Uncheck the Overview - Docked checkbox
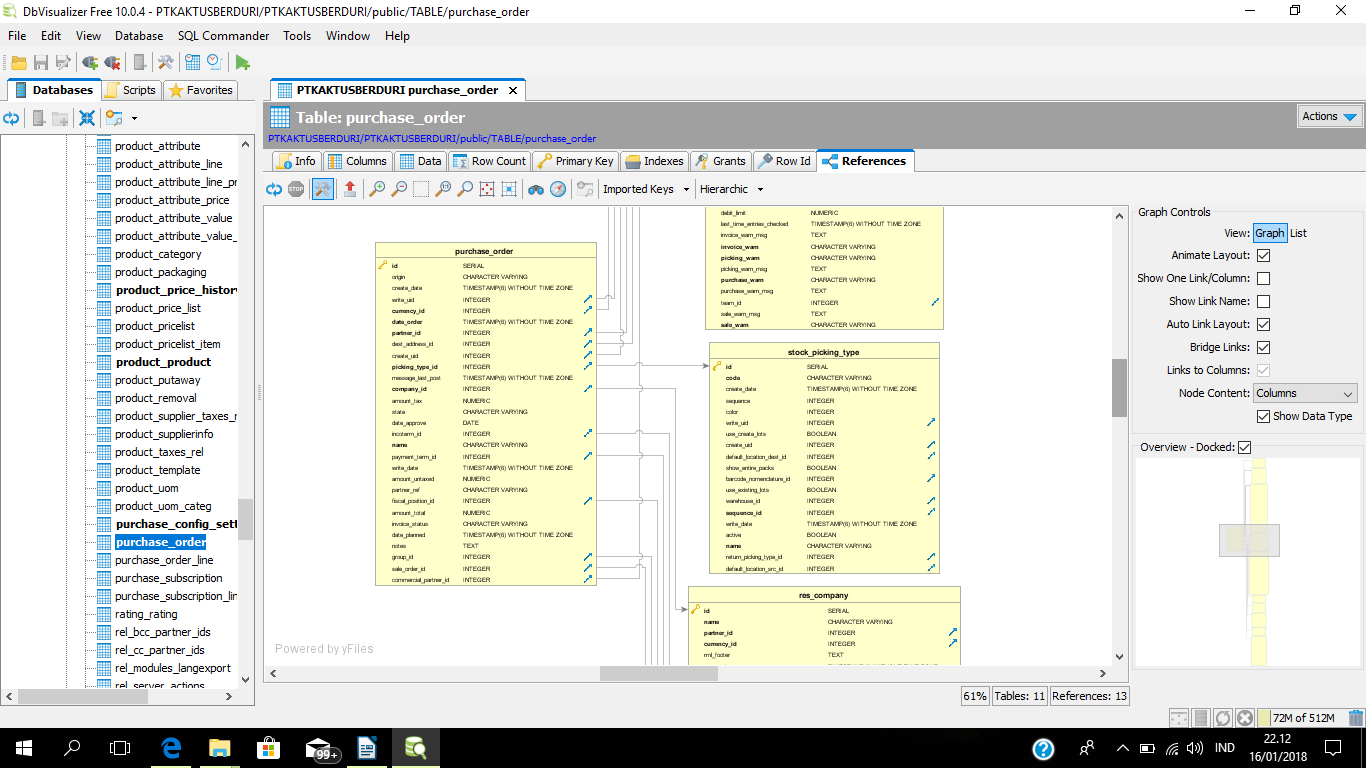This screenshot has height=768, width=1366. coord(1245,447)
